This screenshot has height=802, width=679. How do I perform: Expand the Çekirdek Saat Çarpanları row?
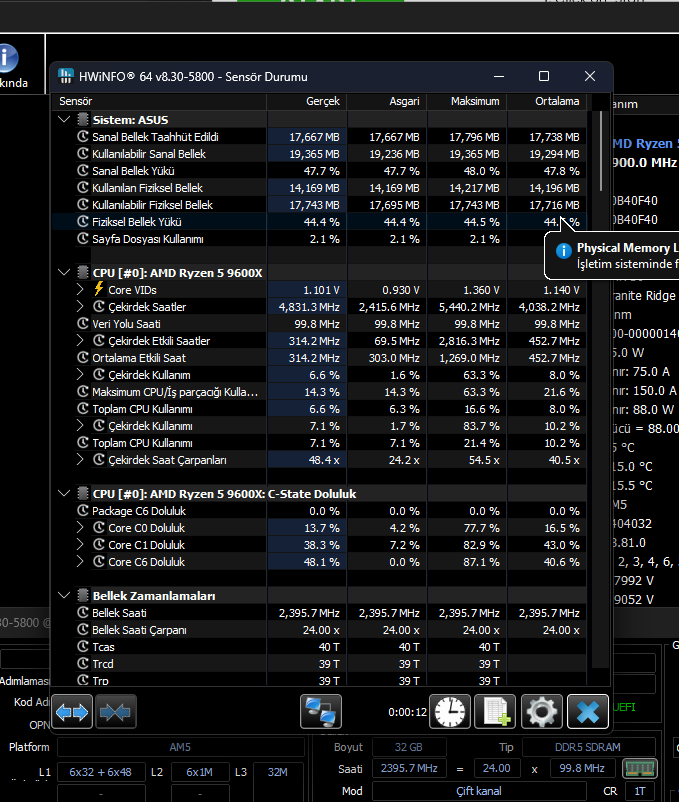(x=80, y=459)
